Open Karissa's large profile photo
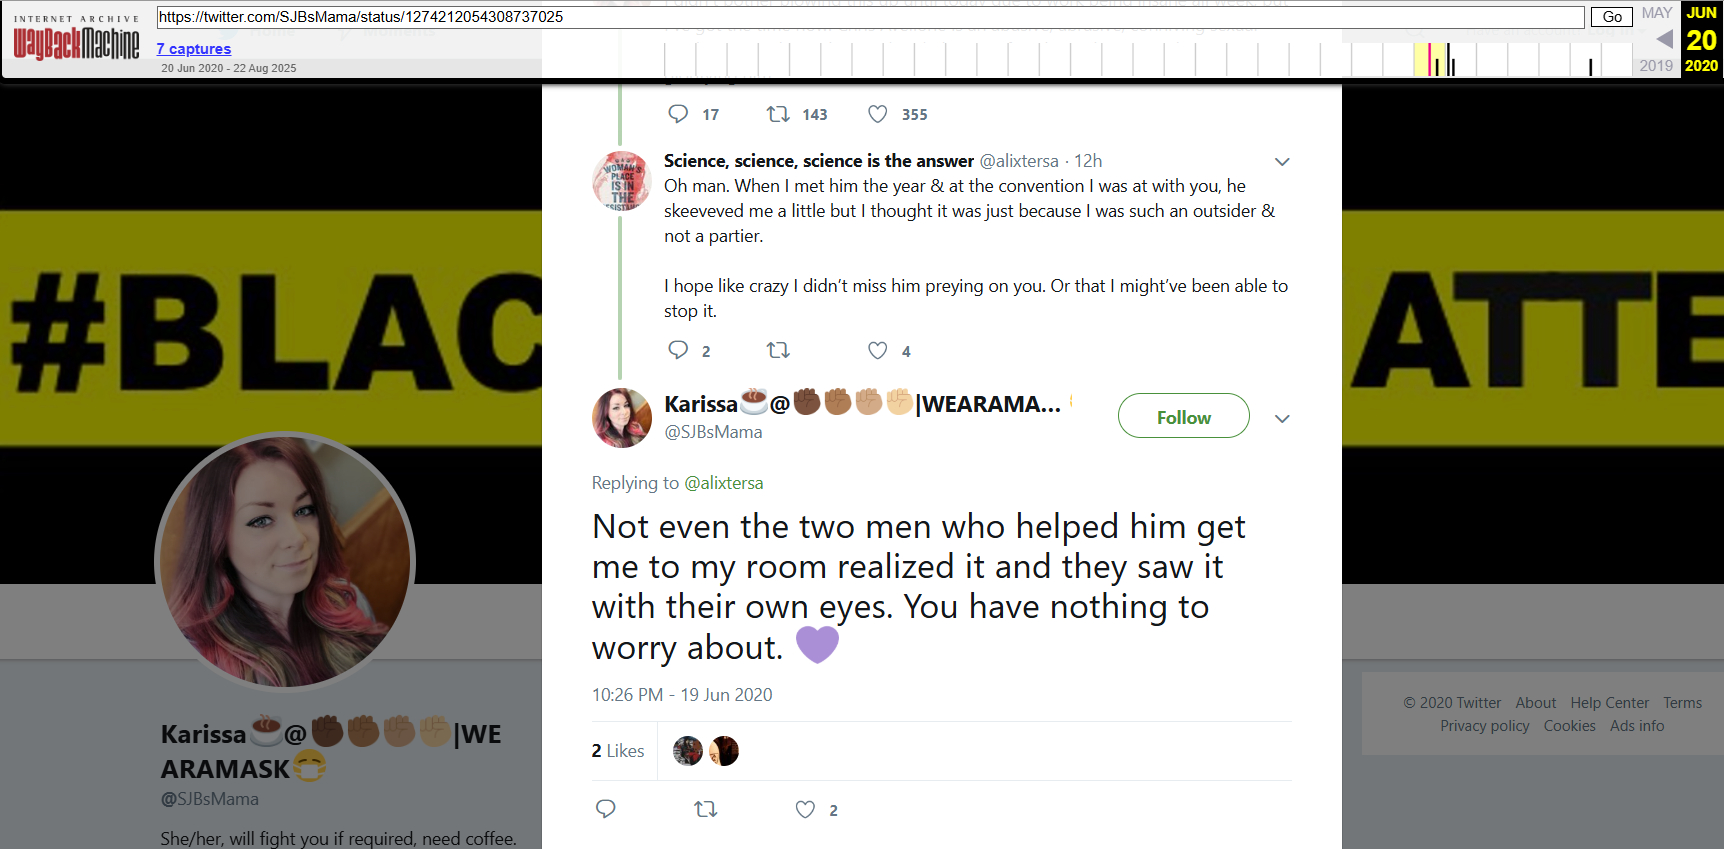Image resolution: width=1724 pixels, height=849 pixels. pos(285,561)
